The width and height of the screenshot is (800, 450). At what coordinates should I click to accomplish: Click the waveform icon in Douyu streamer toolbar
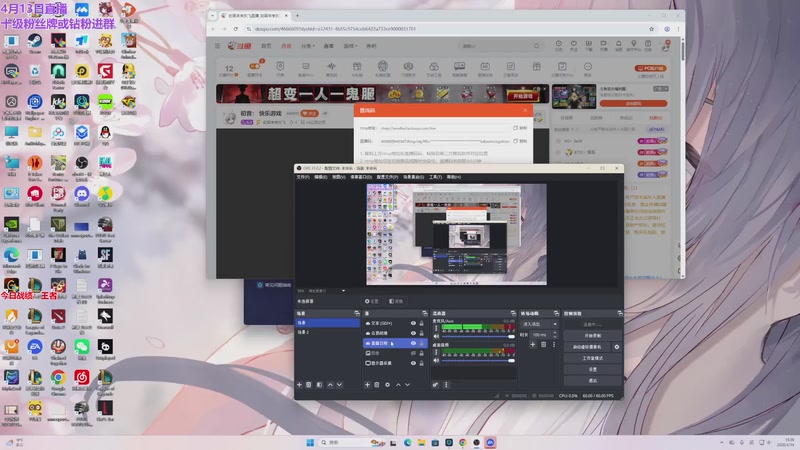click(332, 66)
